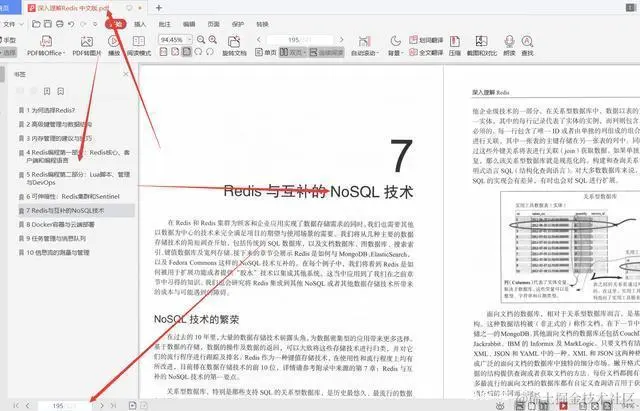The height and width of the screenshot is (411, 640).
Task: Click the zoom out magnifier icon
Action: (x=201, y=40)
